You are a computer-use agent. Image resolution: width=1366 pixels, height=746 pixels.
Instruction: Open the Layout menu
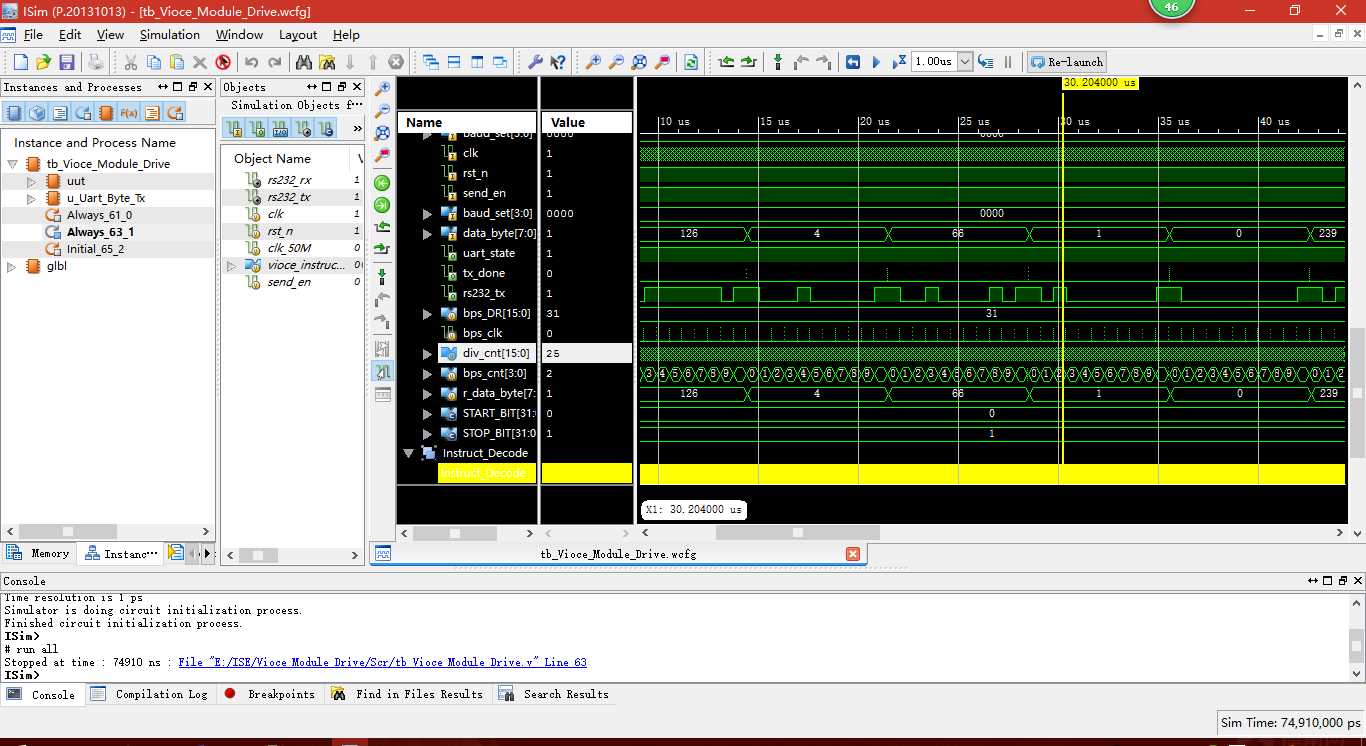pyautogui.click(x=298, y=35)
